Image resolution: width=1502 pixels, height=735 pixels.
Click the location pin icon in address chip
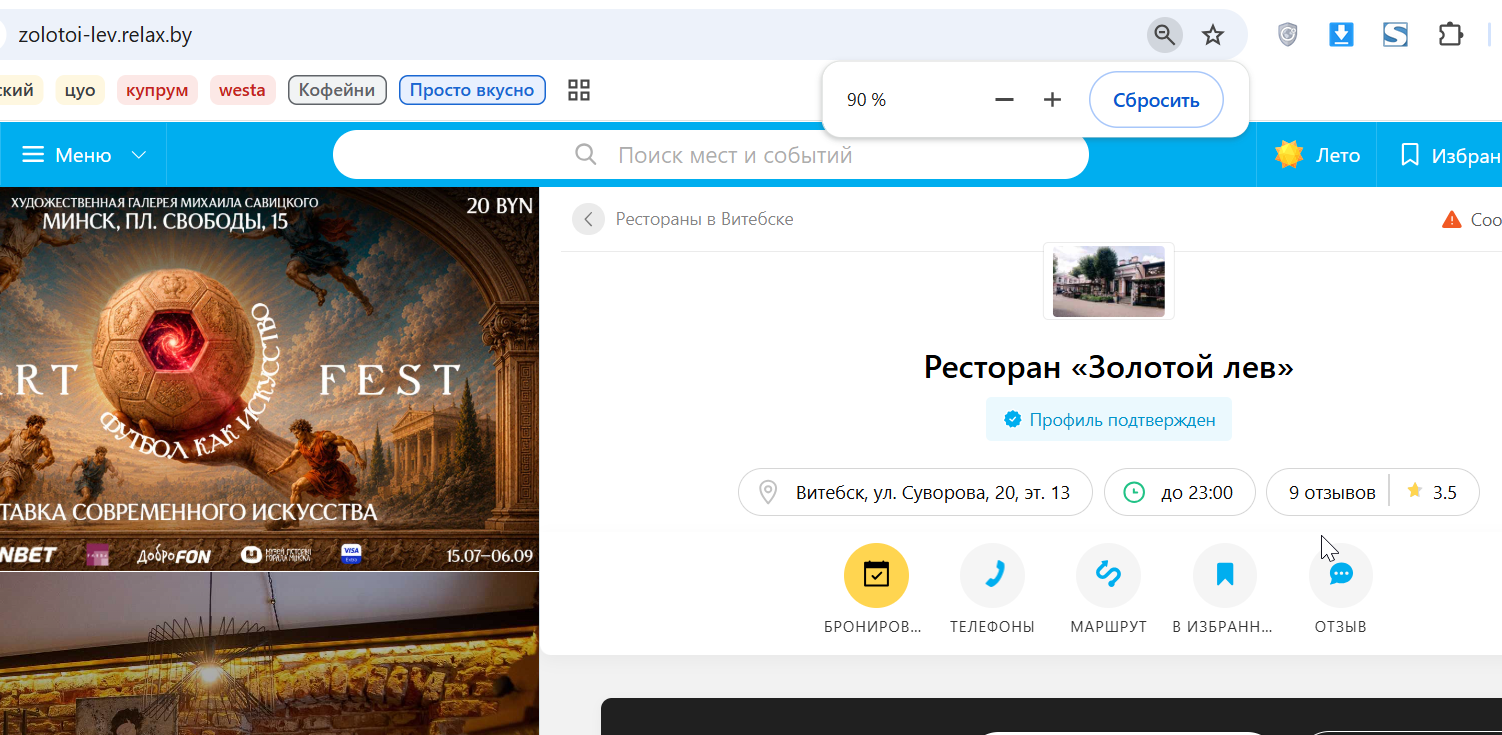pos(768,492)
